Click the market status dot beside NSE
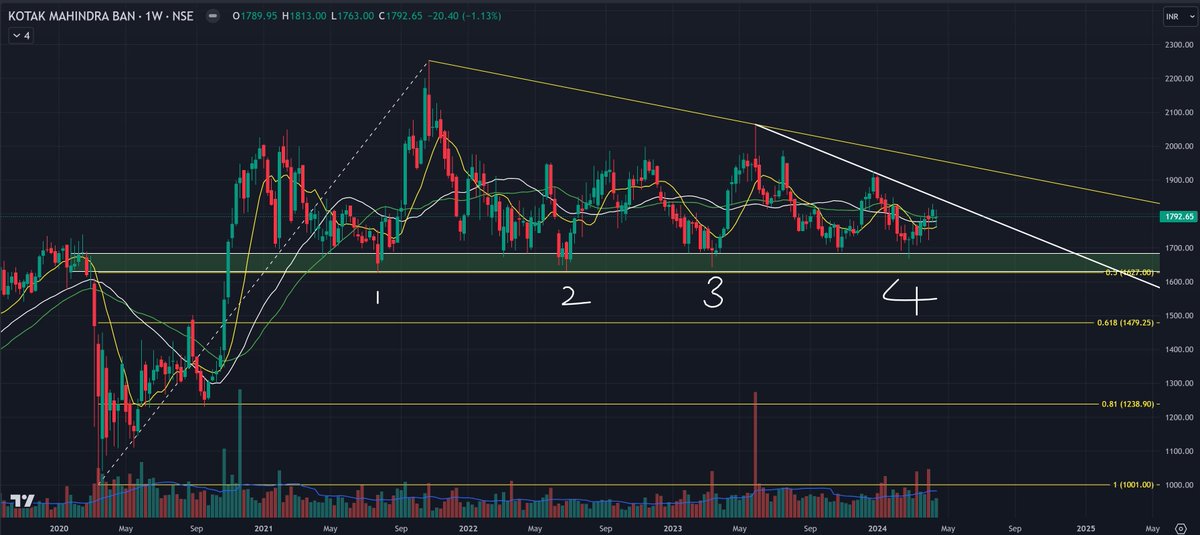The width and height of the screenshot is (1200, 535). point(213,17)
